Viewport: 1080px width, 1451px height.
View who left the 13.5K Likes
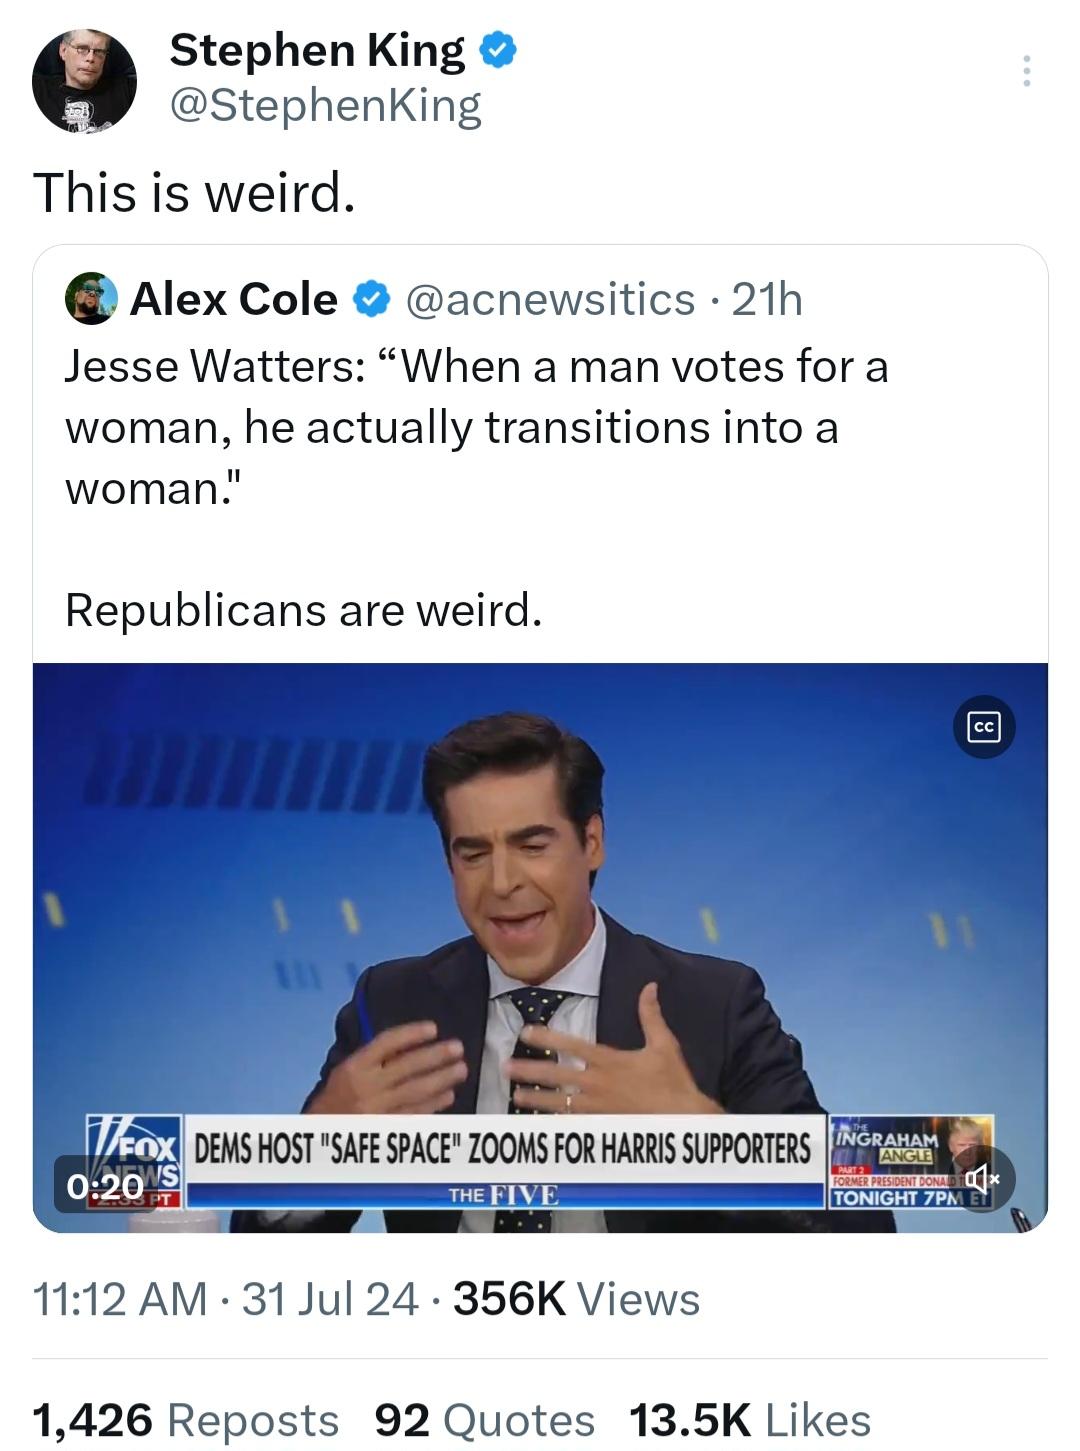coord(750,1417)
